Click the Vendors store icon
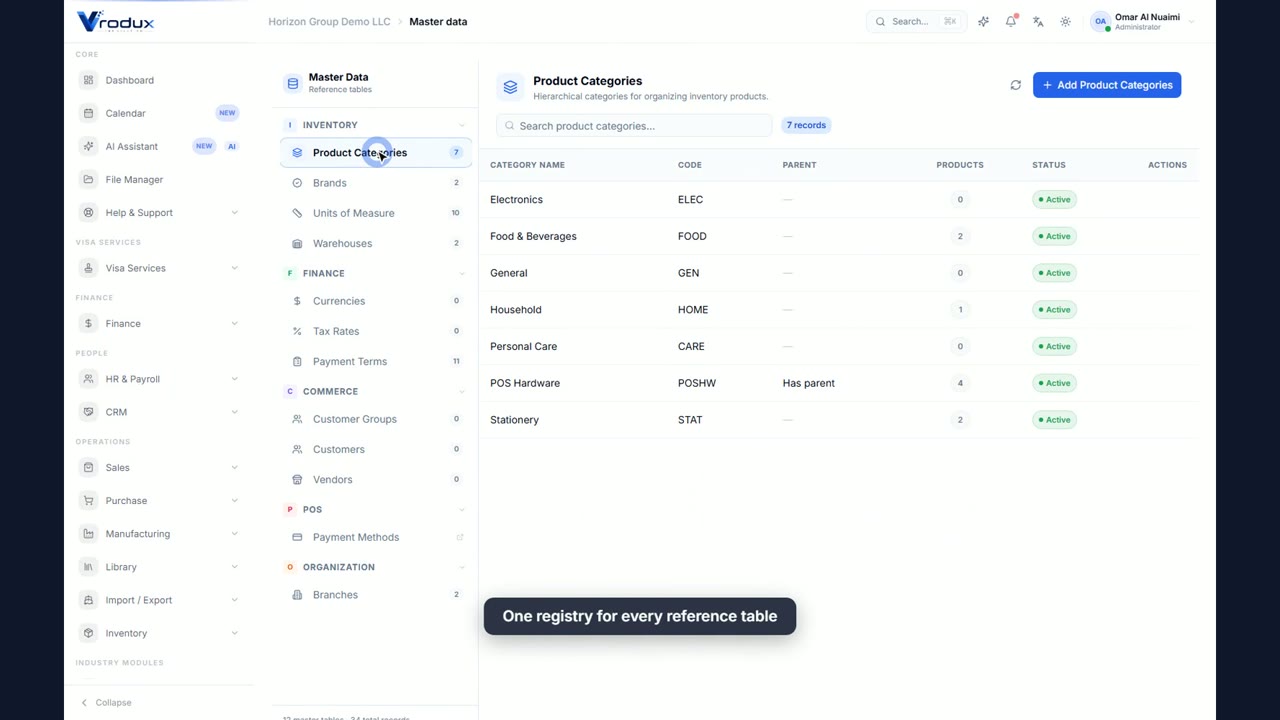The width and height of the screenshot is (1280, 720). pyautogui.click(x=297, y=479)
